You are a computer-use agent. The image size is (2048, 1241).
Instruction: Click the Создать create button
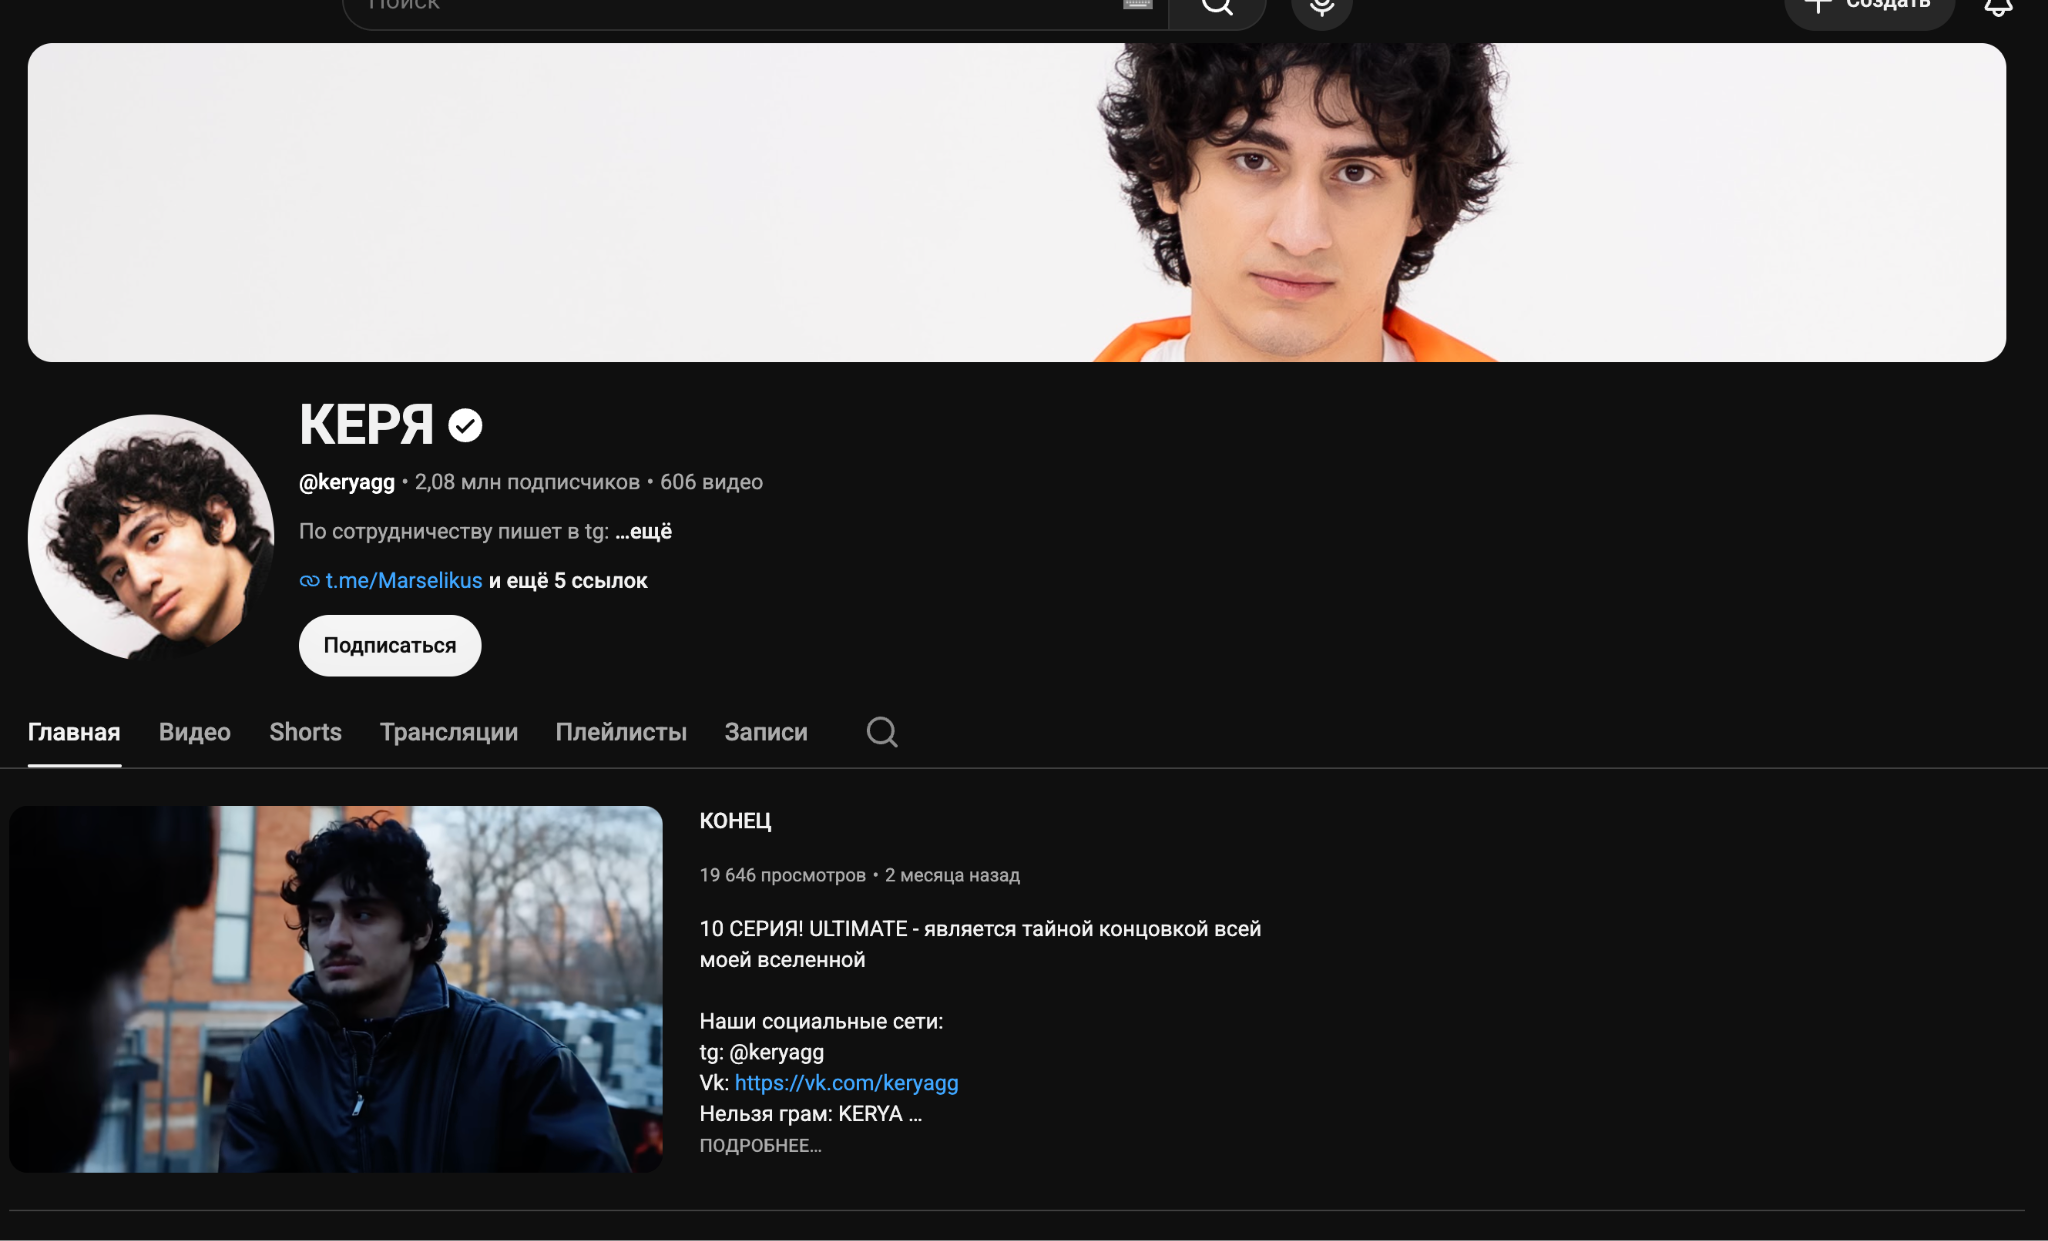(x=1869, y=8)
